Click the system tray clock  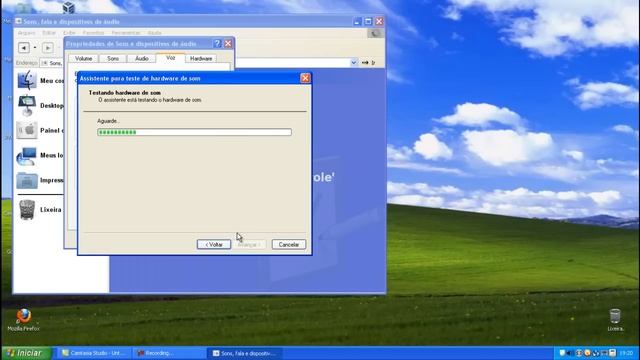click(x=626, y=353)
